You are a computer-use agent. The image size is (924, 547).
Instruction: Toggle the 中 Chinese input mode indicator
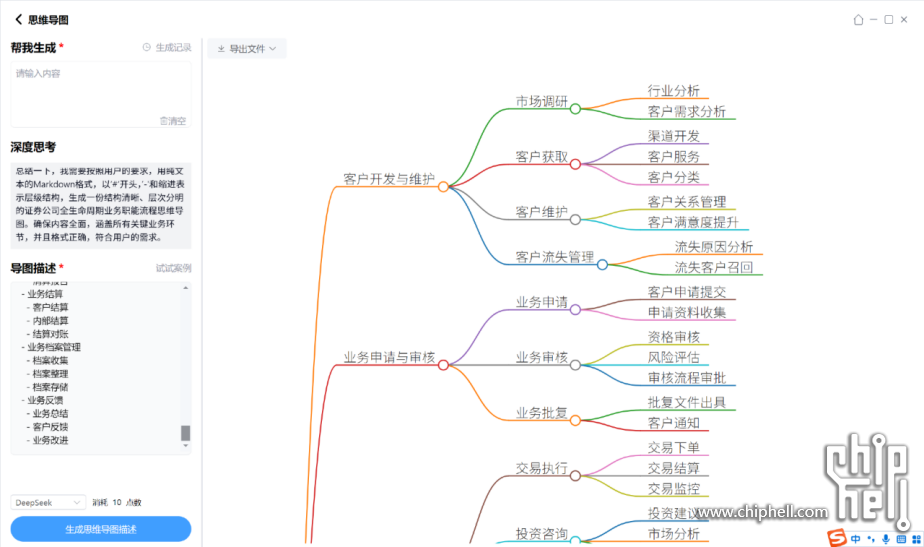[856, 539]
